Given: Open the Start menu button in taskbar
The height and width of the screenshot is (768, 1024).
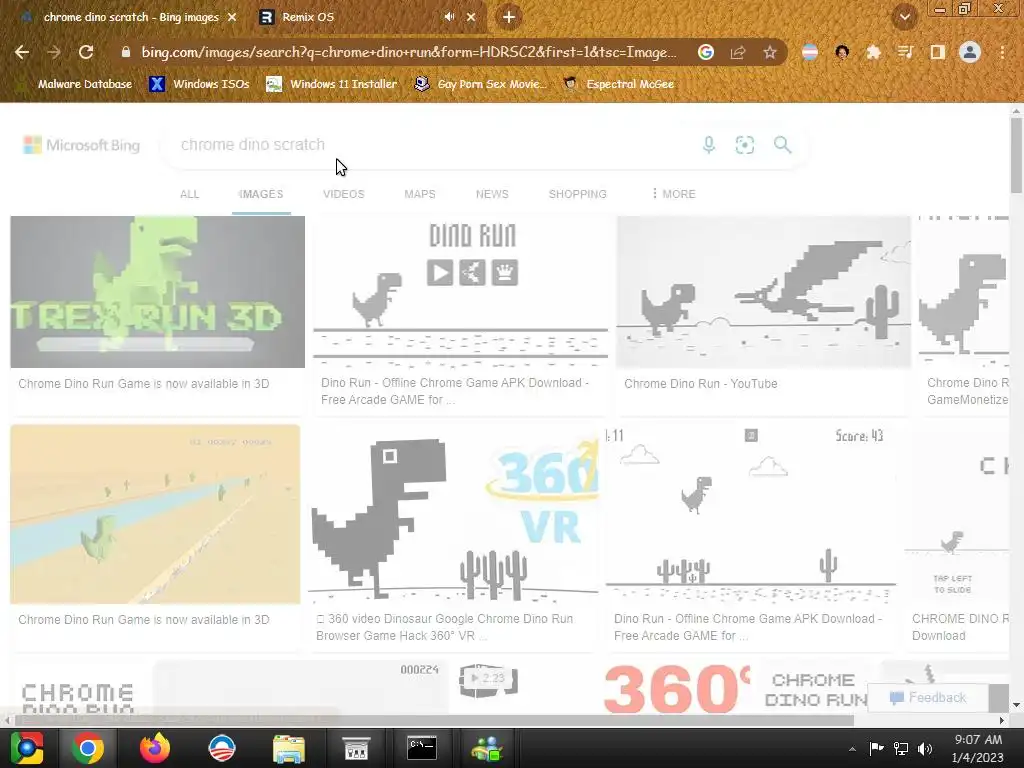Looking at the screenshot, I should [27, 748].
